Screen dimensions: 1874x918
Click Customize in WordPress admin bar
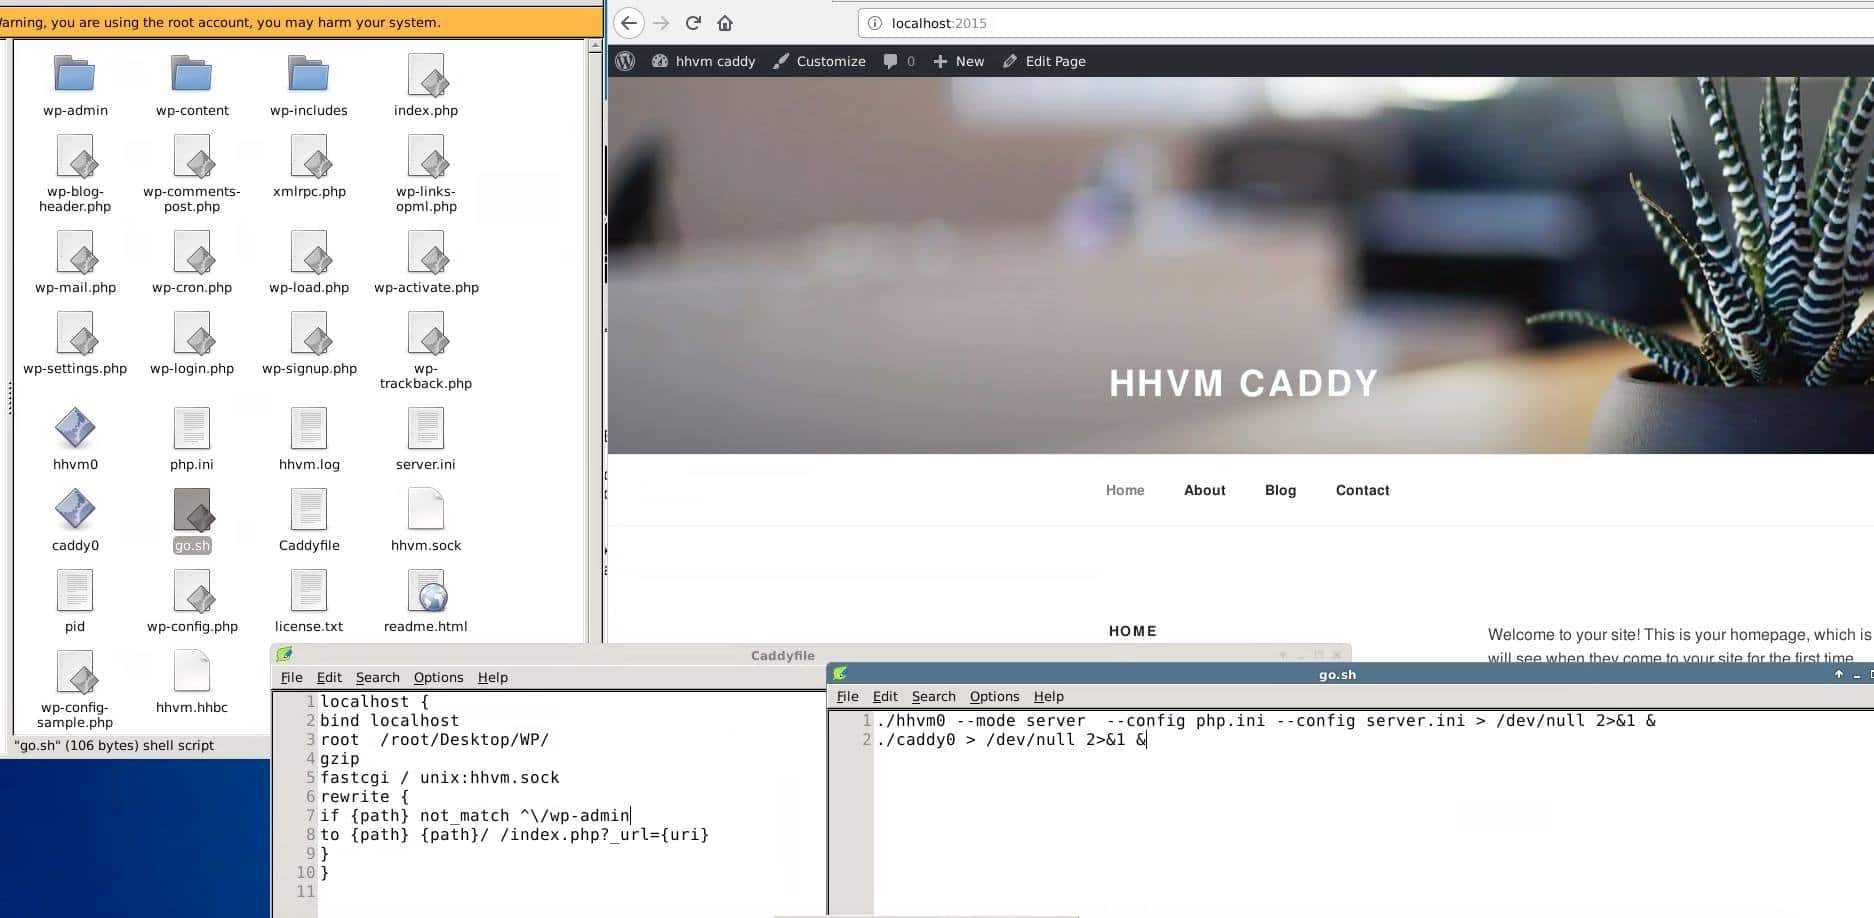click(x=819, y=61)
